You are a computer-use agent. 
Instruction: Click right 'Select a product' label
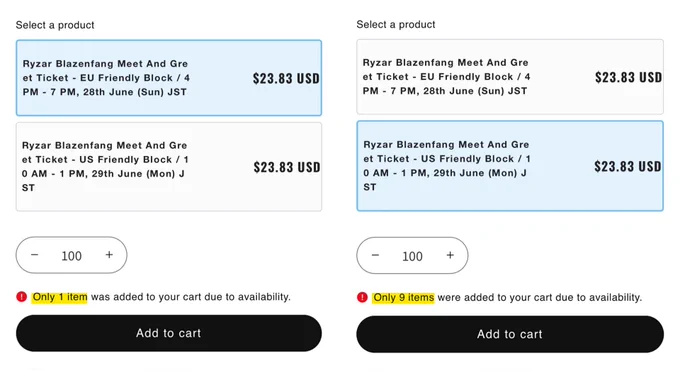coord(396,25)
